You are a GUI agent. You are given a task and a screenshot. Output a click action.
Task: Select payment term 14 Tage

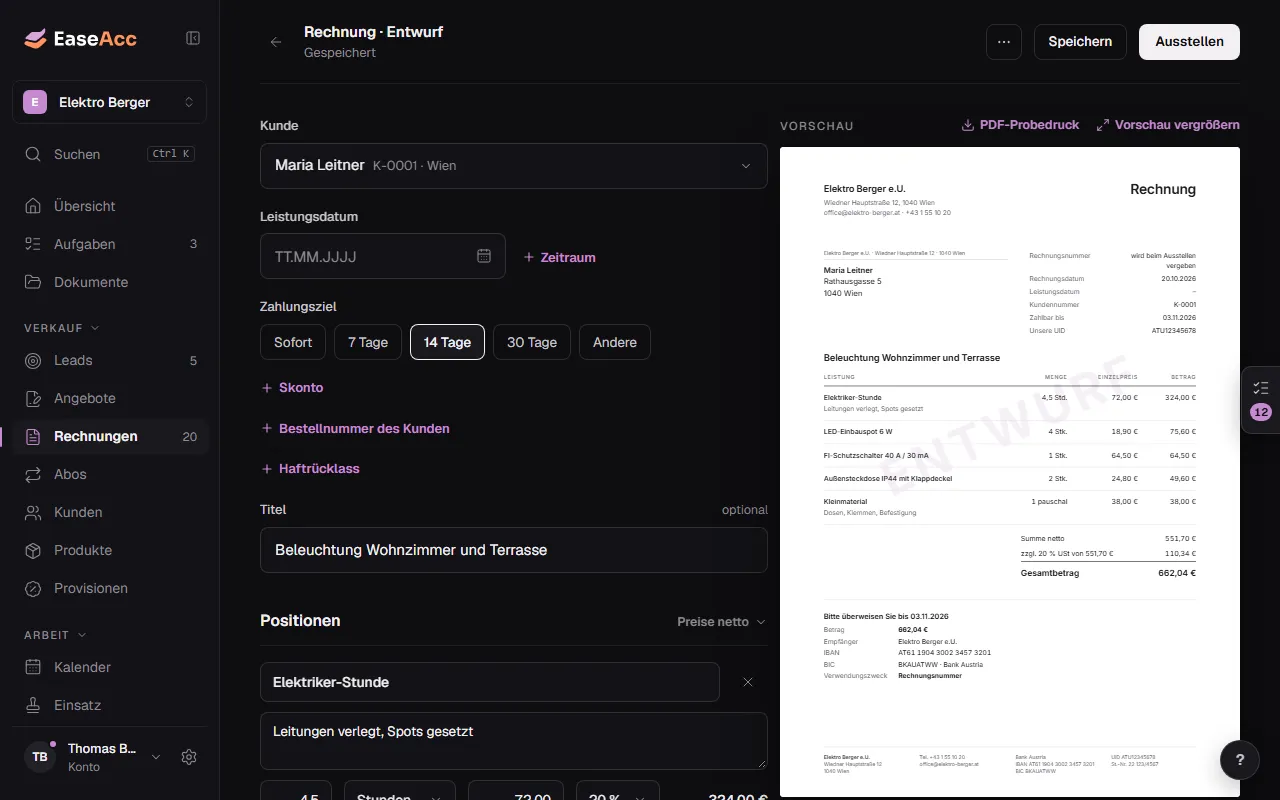447,342
